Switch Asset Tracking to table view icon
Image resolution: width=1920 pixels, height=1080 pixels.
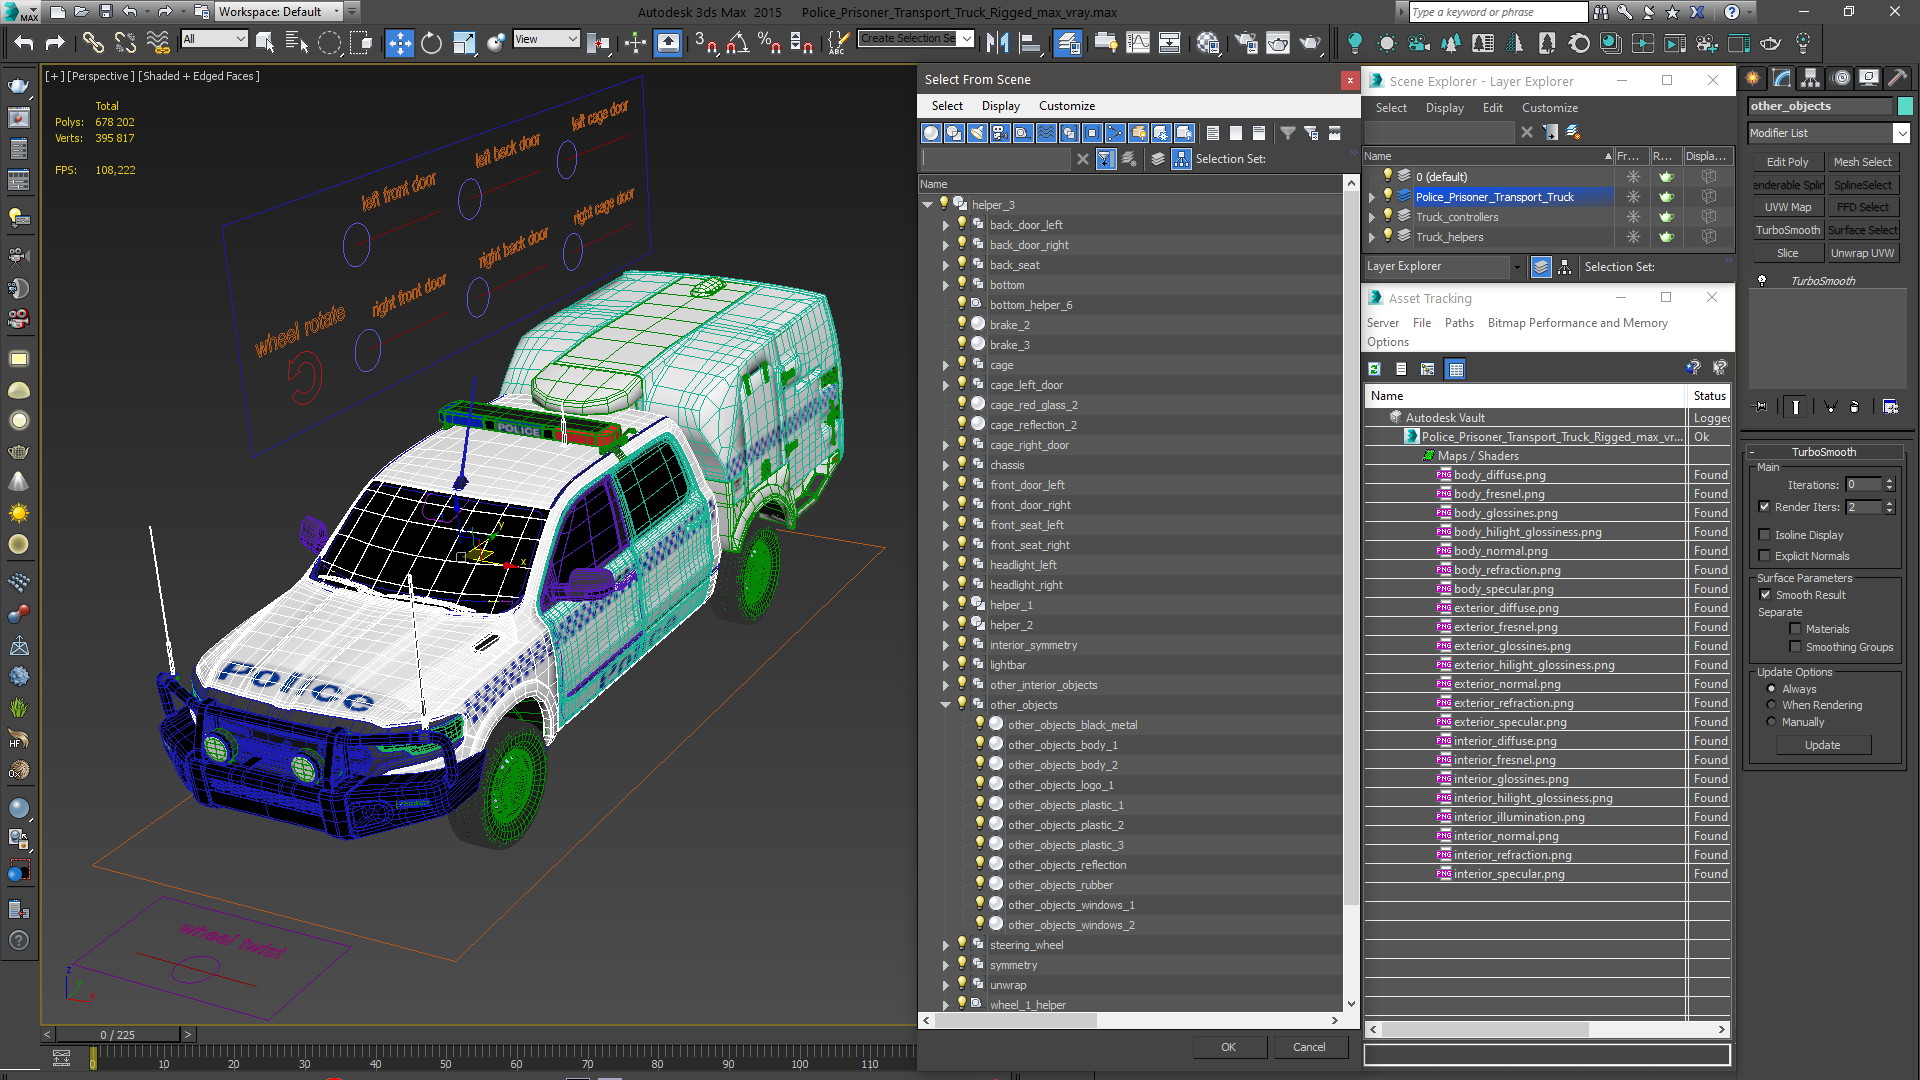[x=1455, y=369]
